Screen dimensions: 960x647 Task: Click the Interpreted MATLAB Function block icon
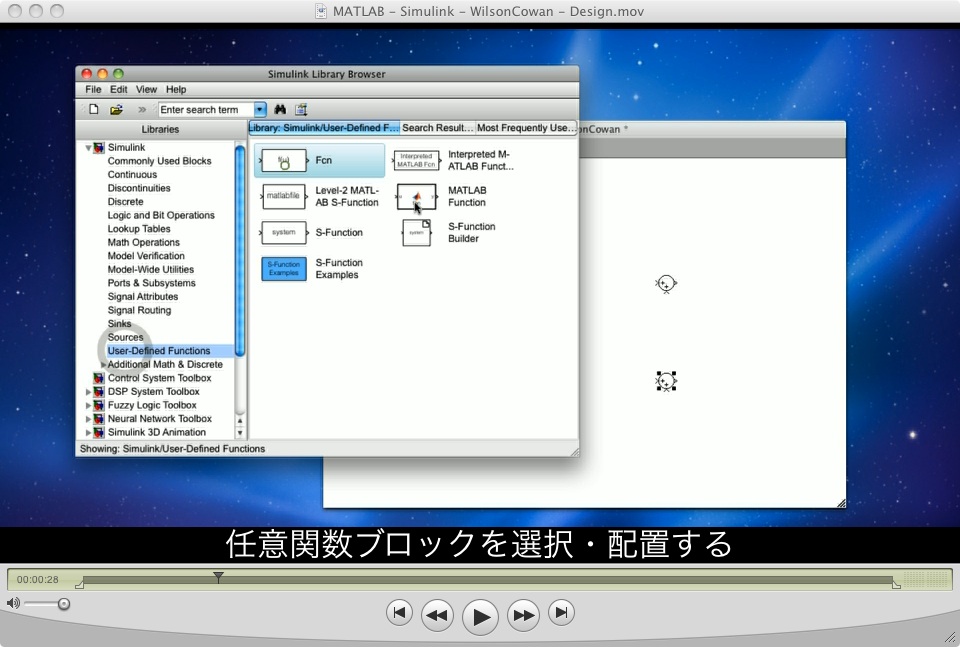pos(416,160)
